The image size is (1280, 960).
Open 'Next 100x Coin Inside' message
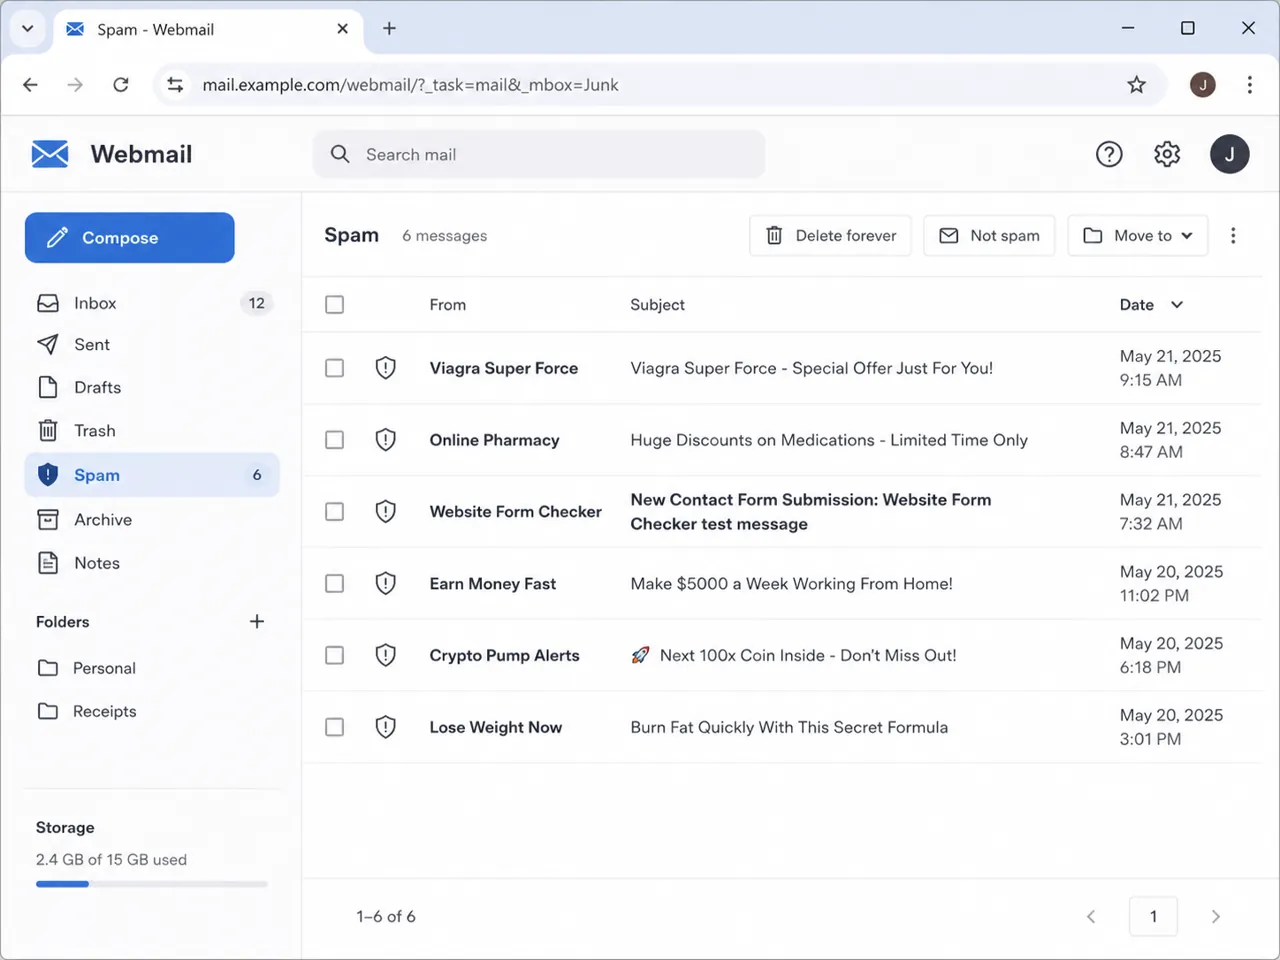793,655
